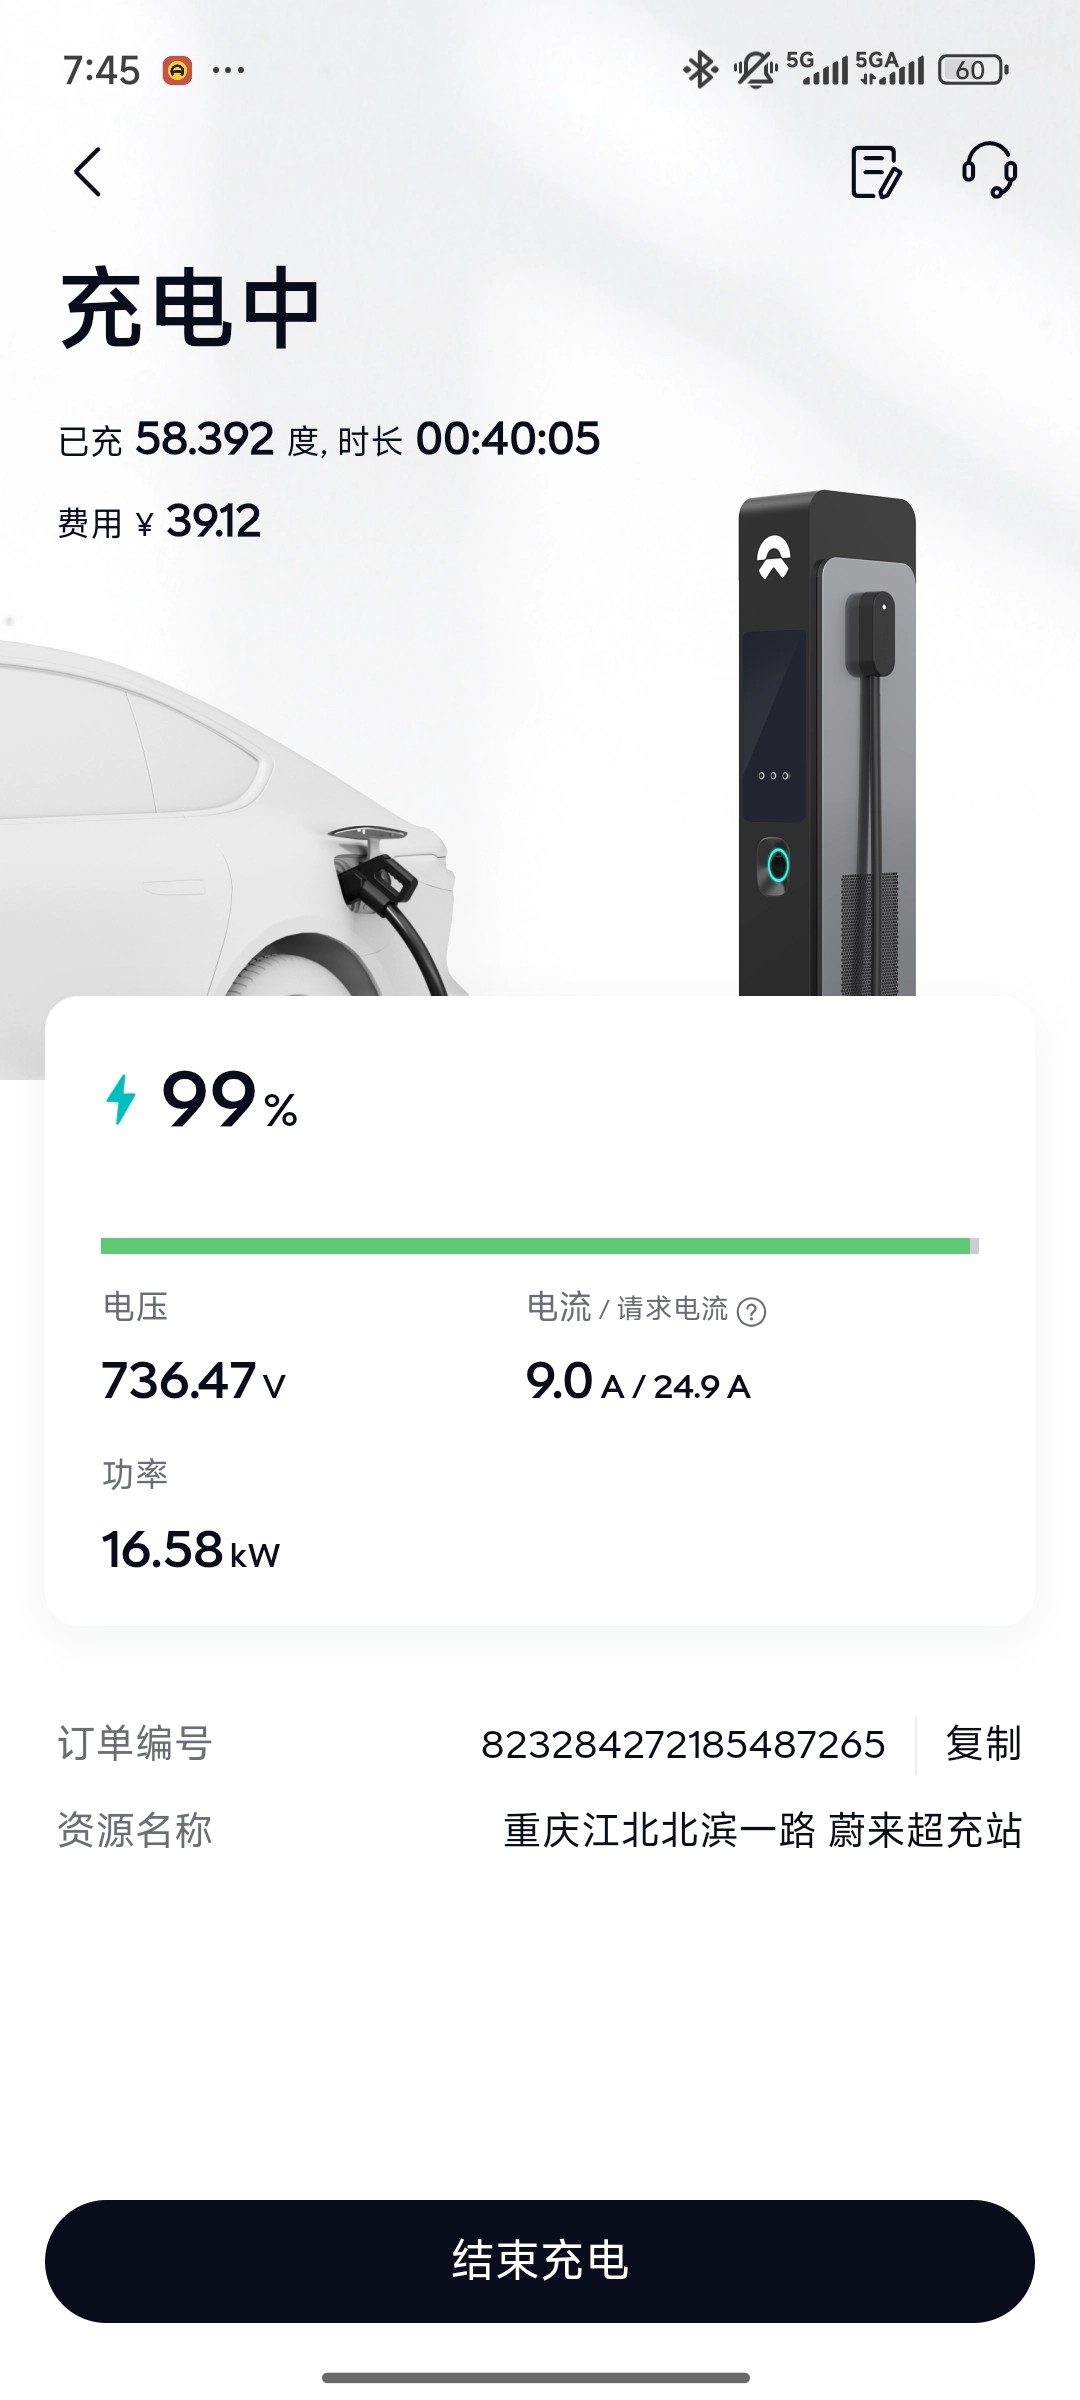The image size is (1080, 2400).
Task: Contact customer service via headset icon
Action: [990, 170]
